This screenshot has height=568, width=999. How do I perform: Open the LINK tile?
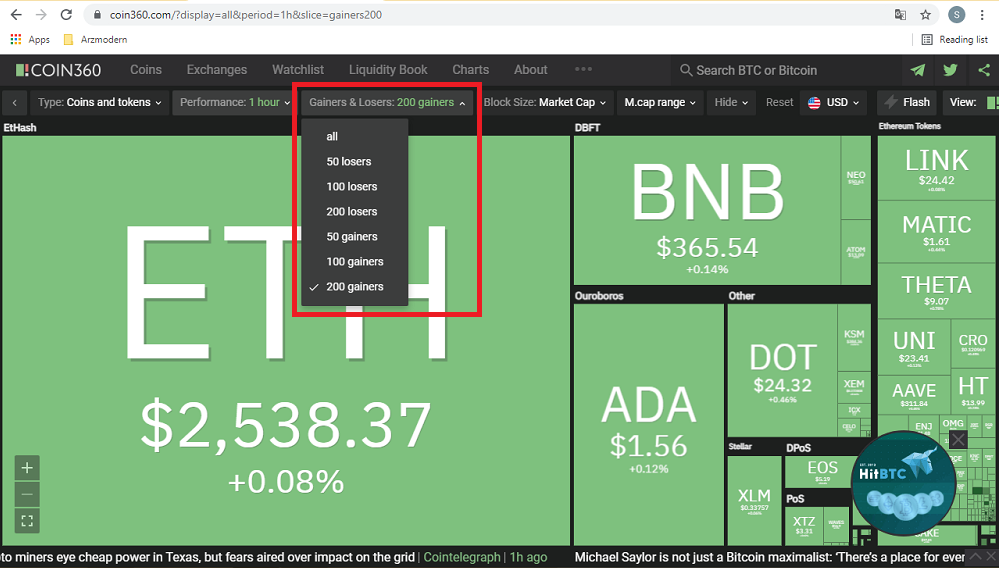coord(937,168)
